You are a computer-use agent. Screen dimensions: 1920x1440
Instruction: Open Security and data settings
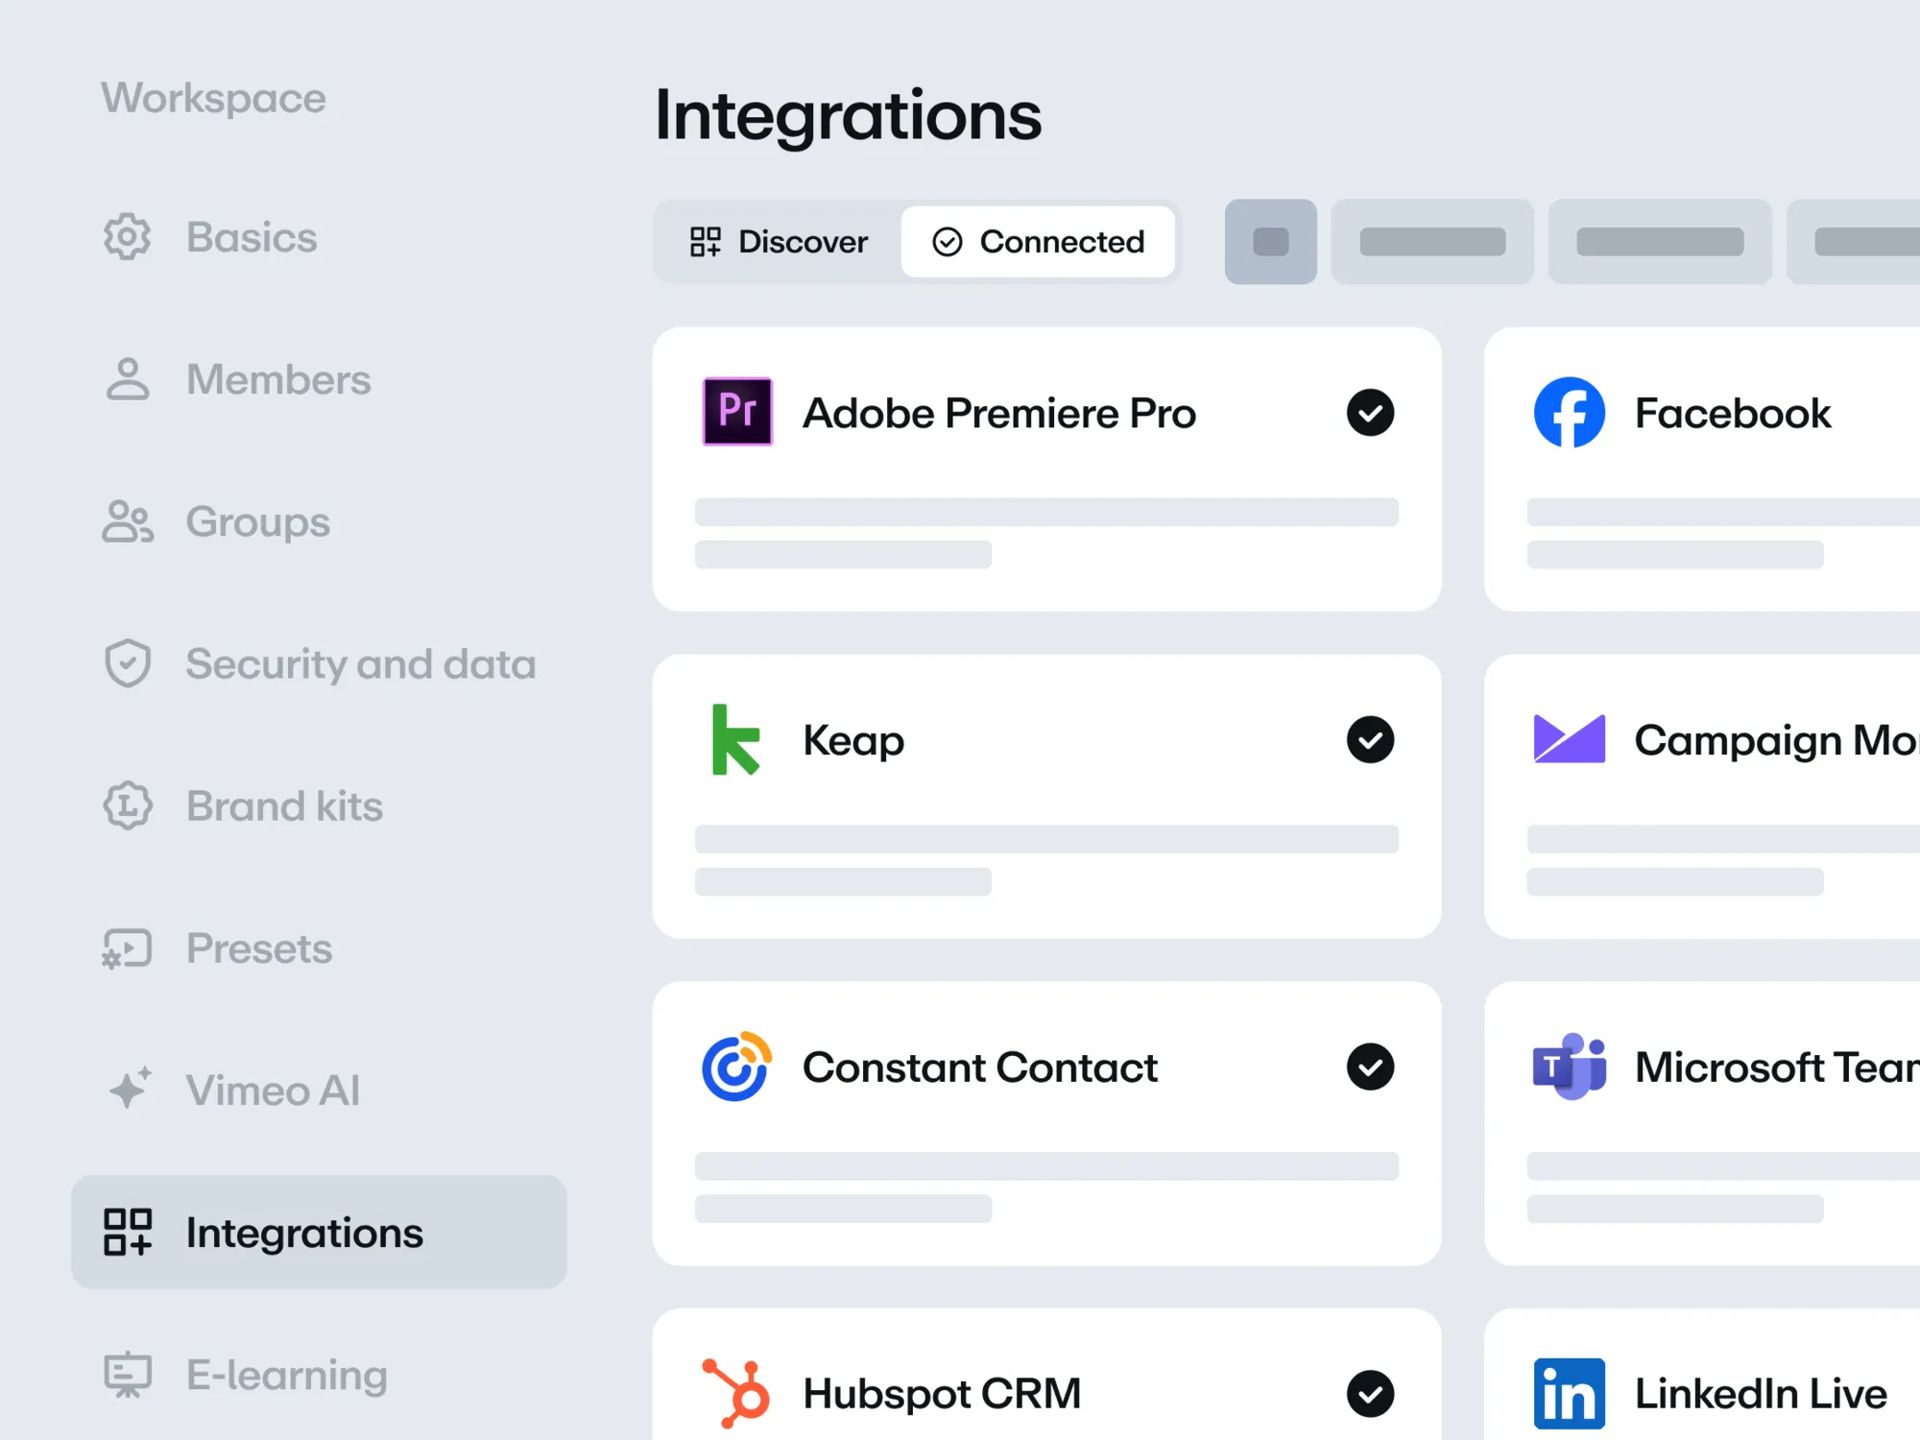tap(360, 664)
